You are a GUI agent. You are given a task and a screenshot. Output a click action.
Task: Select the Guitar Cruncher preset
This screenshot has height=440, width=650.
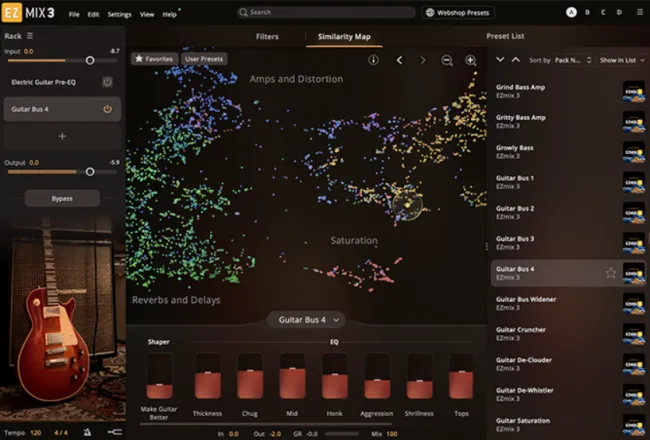click(568, 333)
